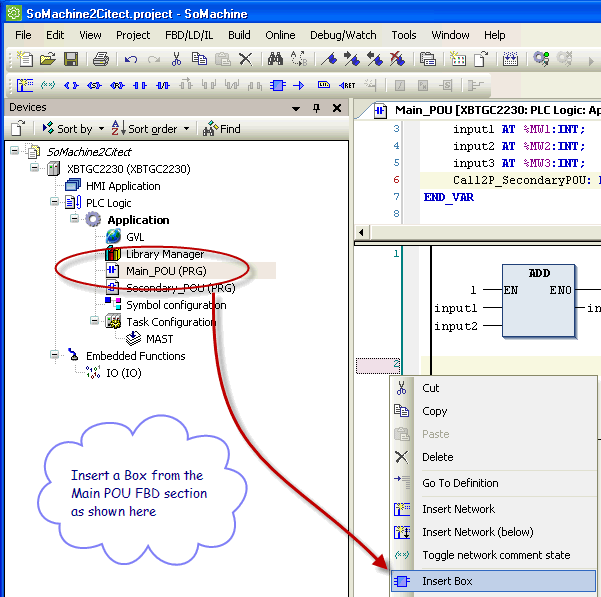Collapse the SoMachine2Citect root node
The image size is (601, 597).
coord(15,151)
